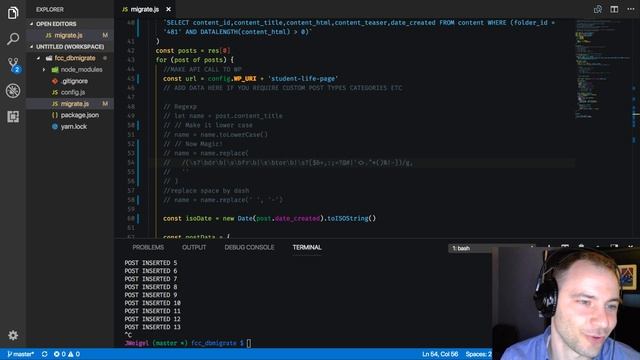Screen dimensions: 640x360
Task: Open More Actions ellipsis in editor title
Action: pyautogui.click(x=631, y=9)
